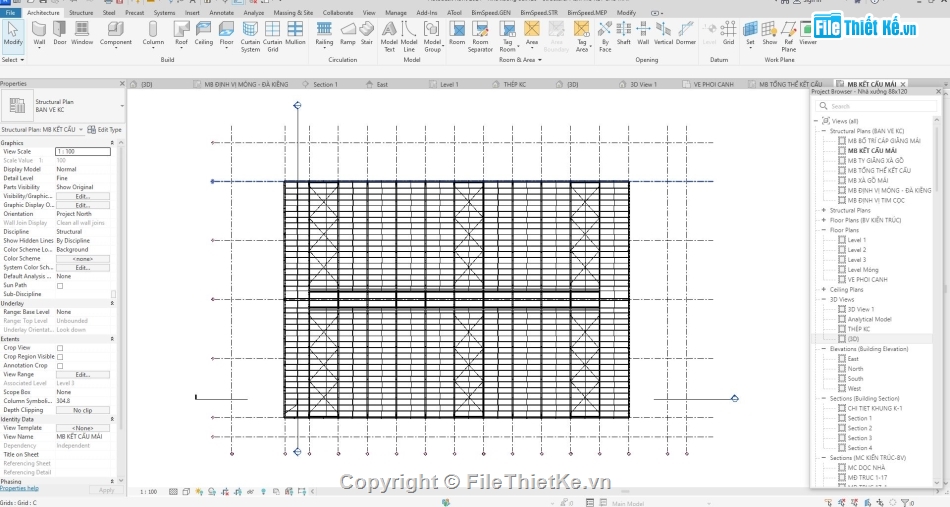The image size is (950, 507).
Task: Expand the Room & Area panel dropdown
Action: (x=520, y=60)
